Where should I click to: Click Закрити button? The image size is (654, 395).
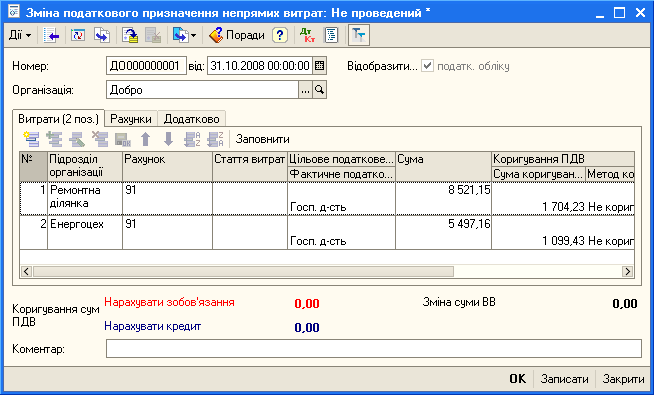point(624,379)
